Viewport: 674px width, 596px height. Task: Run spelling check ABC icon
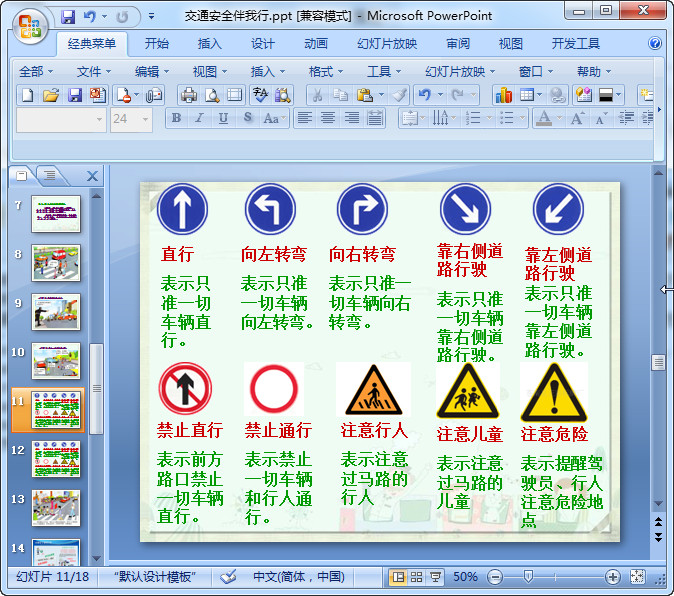[260, 95]
